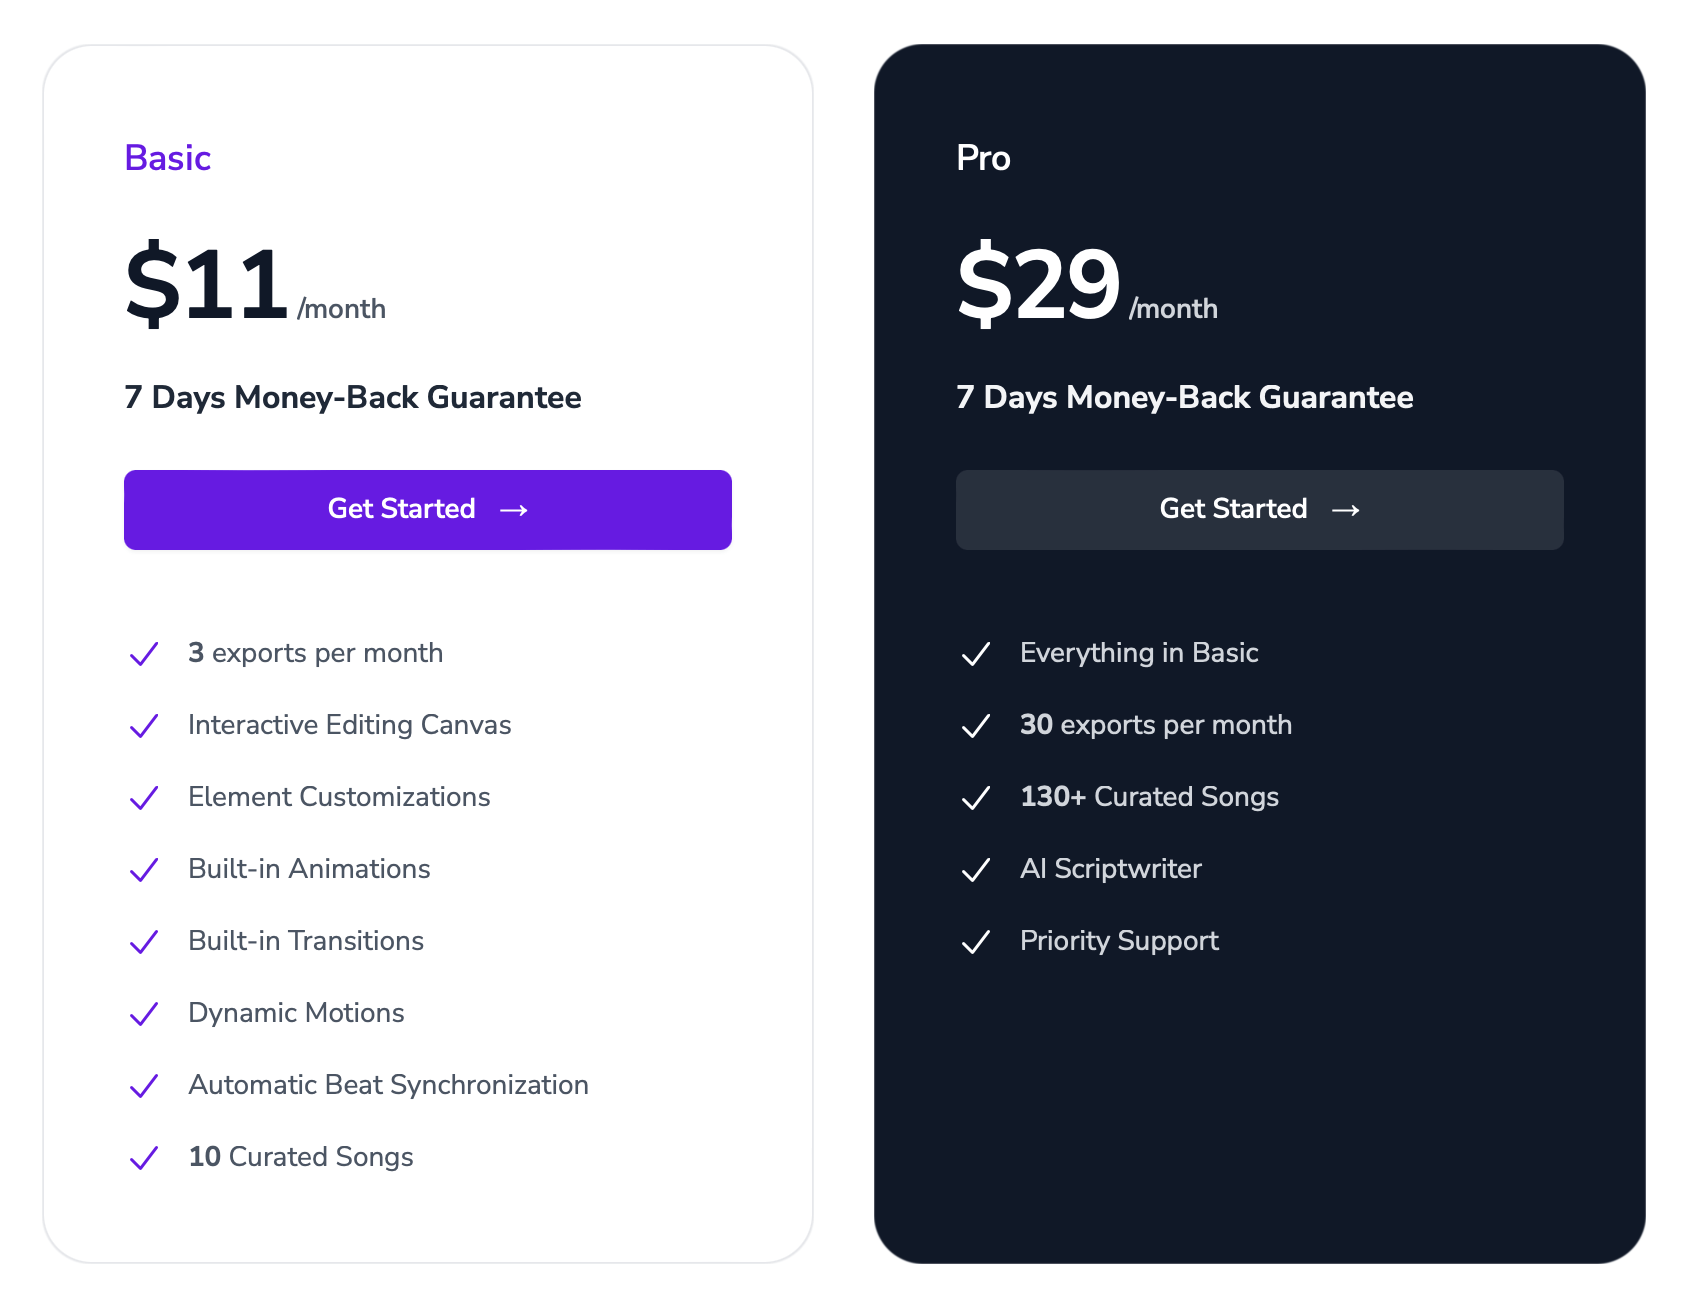Click the 30 exports per month text
The width and height of the screenshot is (1700, 1308).
(1156, 725)
